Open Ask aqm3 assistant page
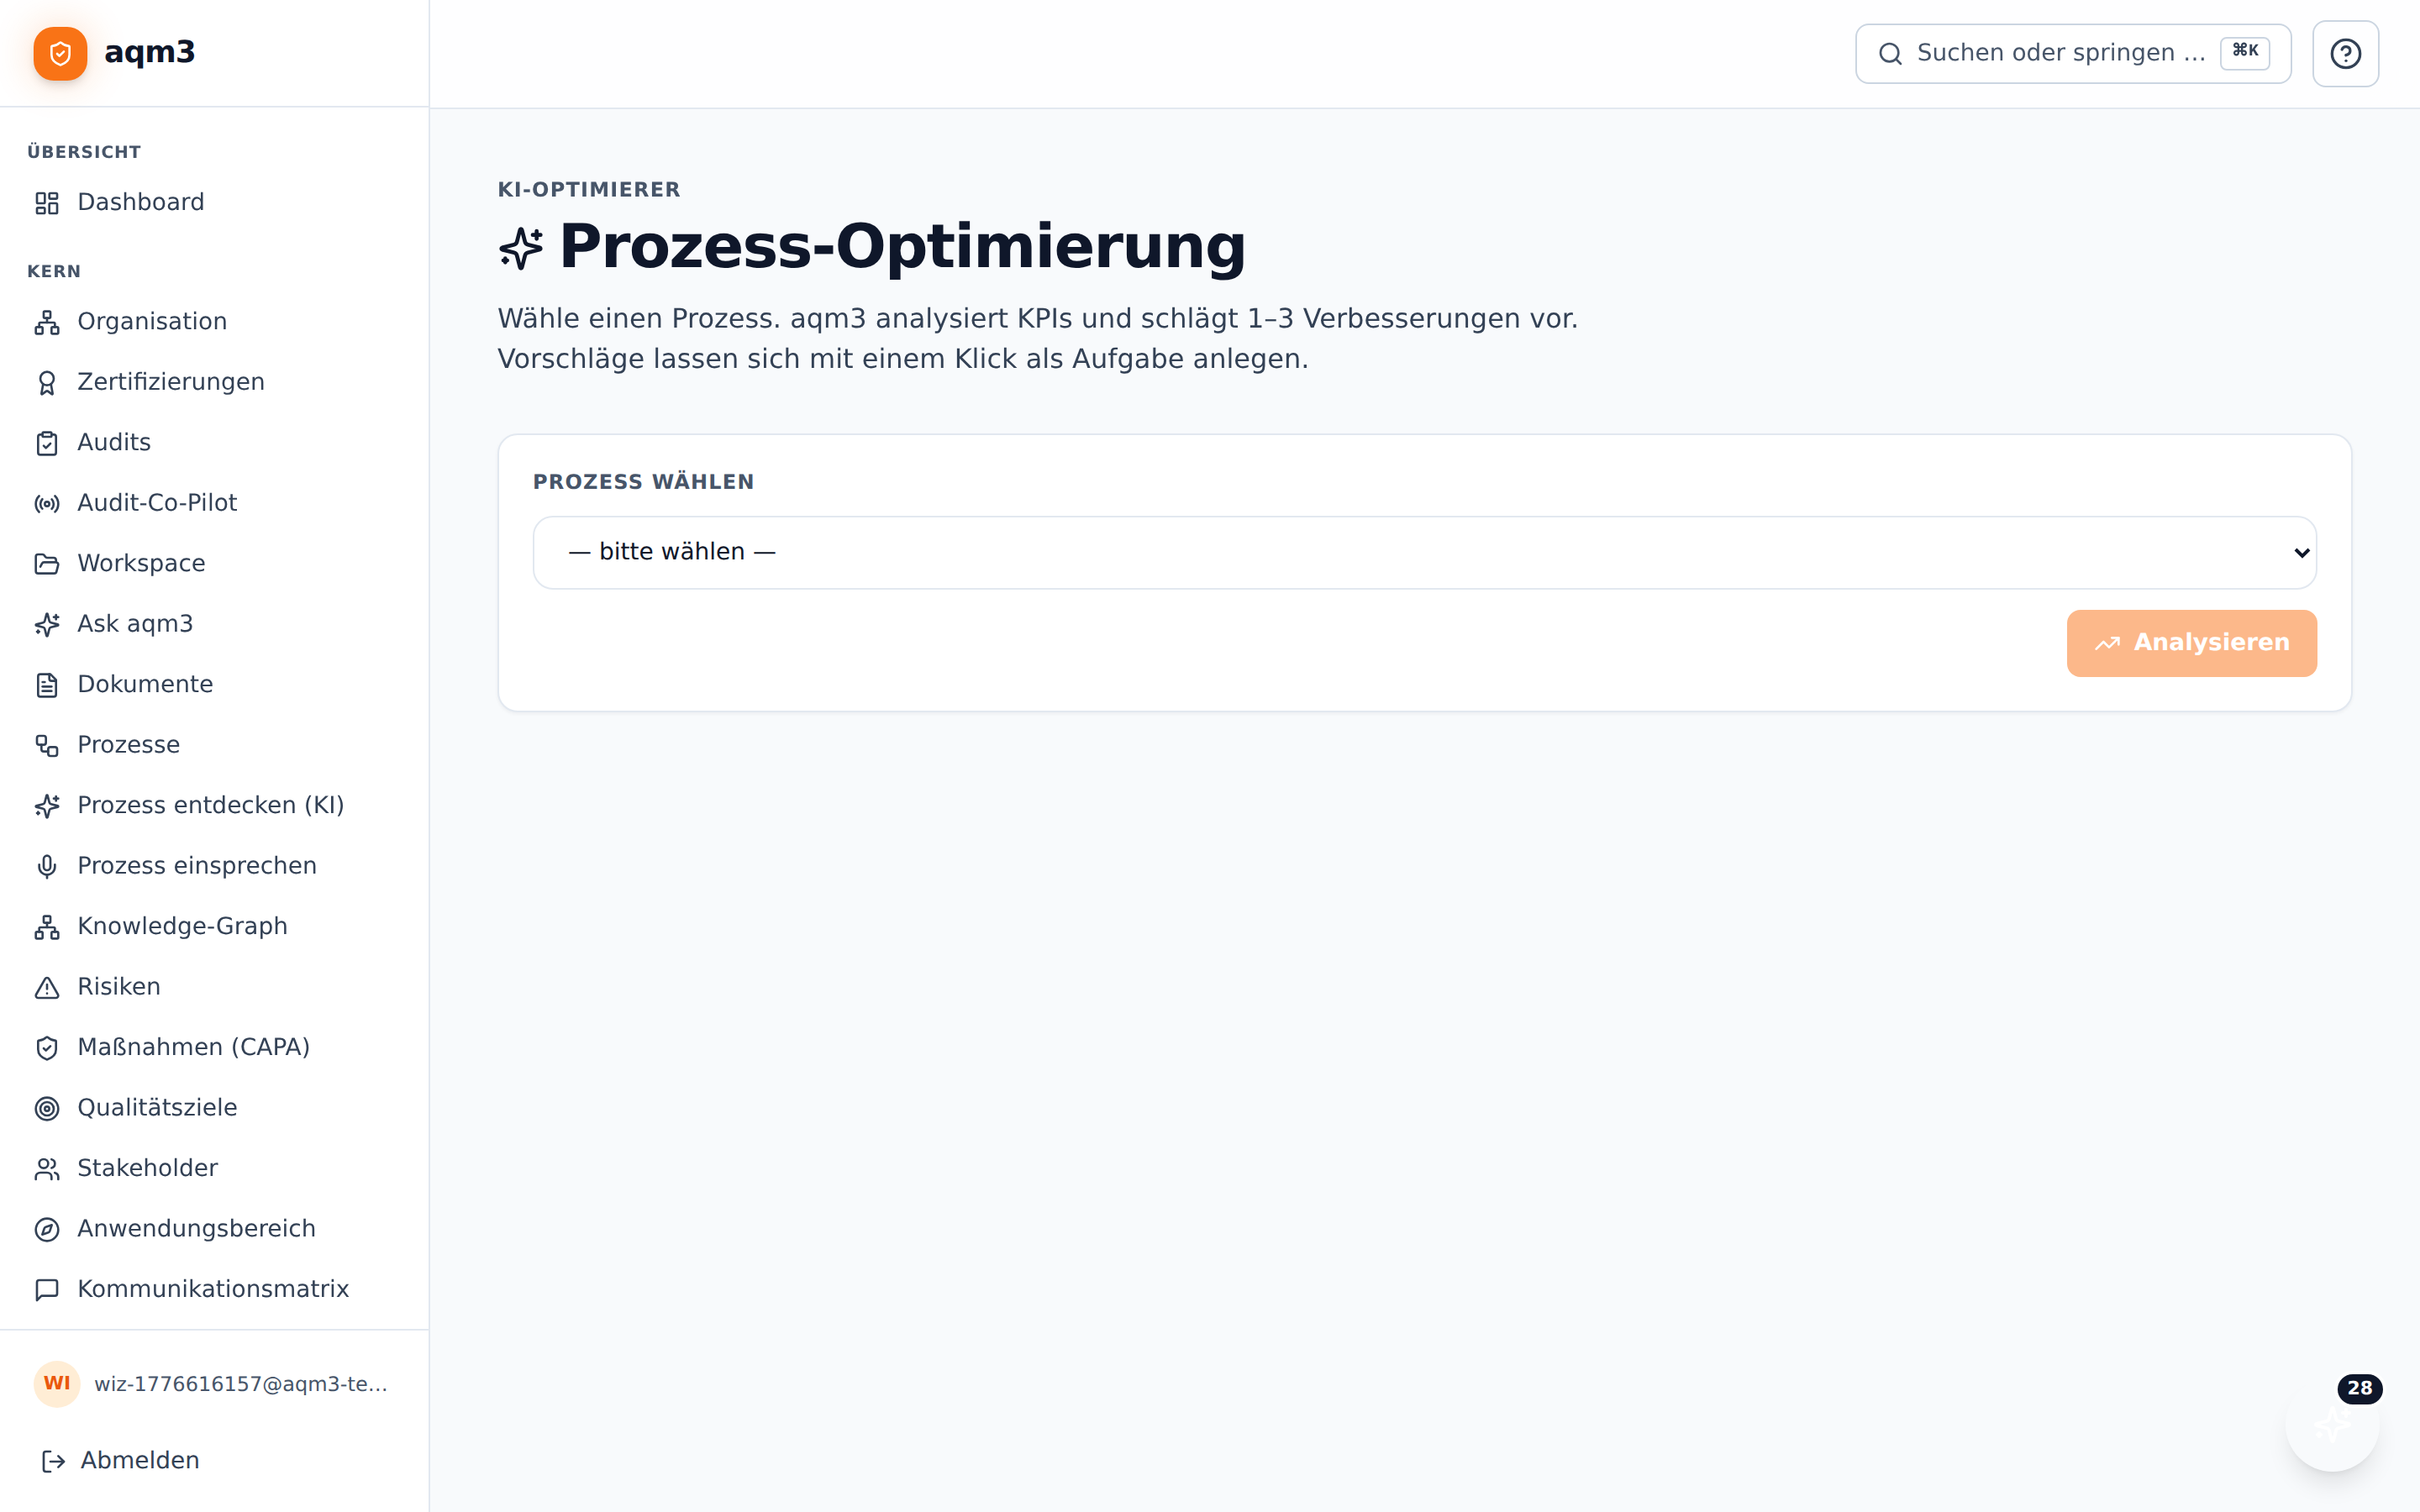Viewport: 2420px width, 1512px height. pos(214,624)
